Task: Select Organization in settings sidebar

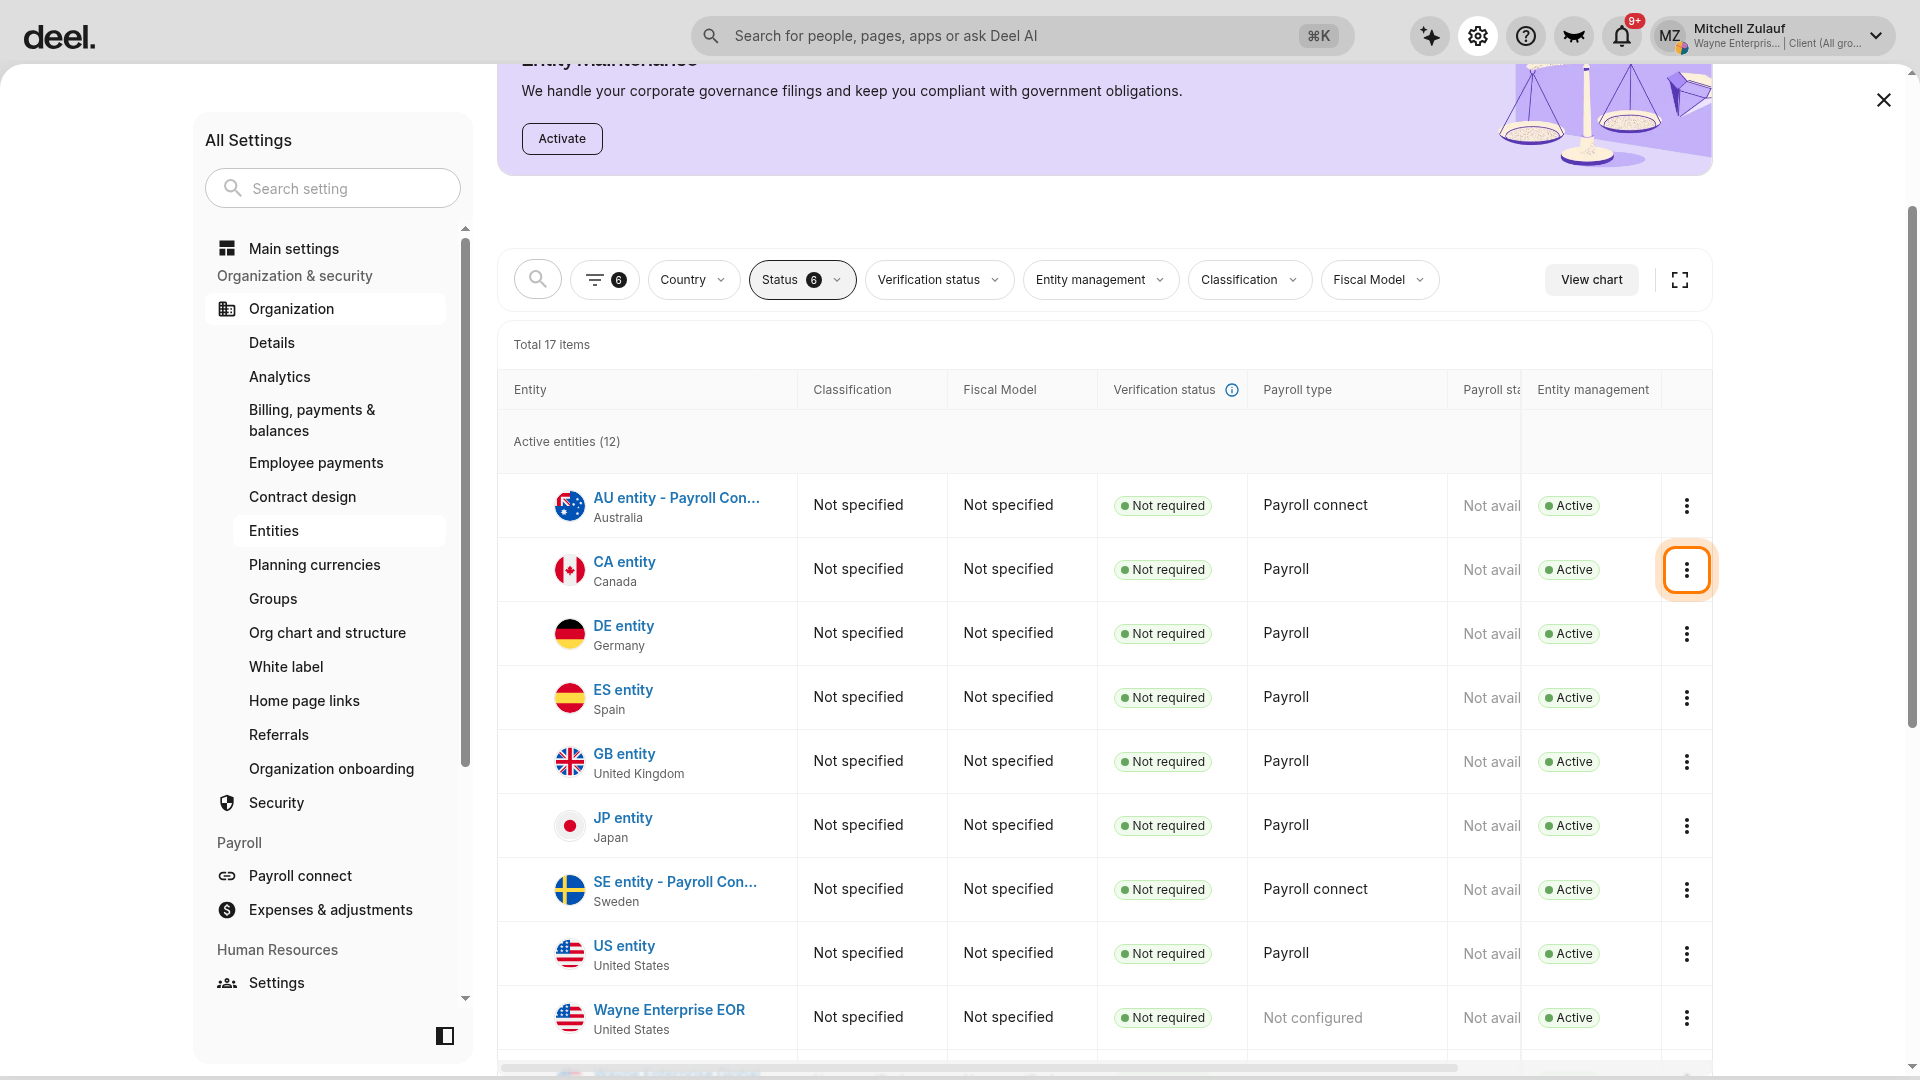Action: tap(326, 309)
